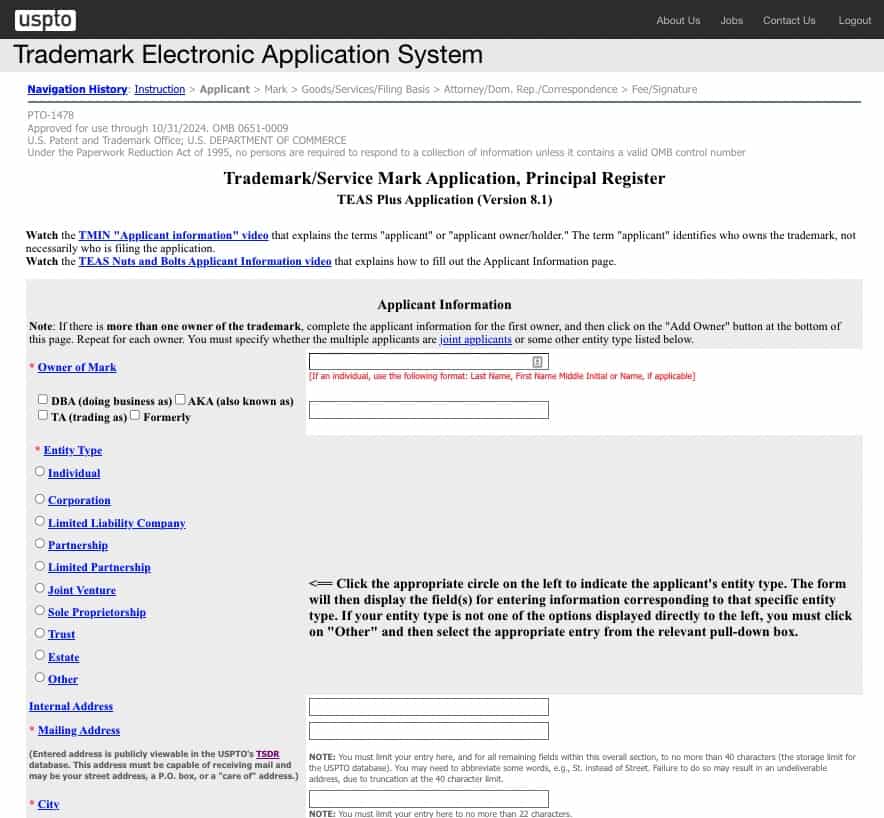Click the autofill icon in Owner of Mark field
Viewport: 884px width, 818px height.
537,362
